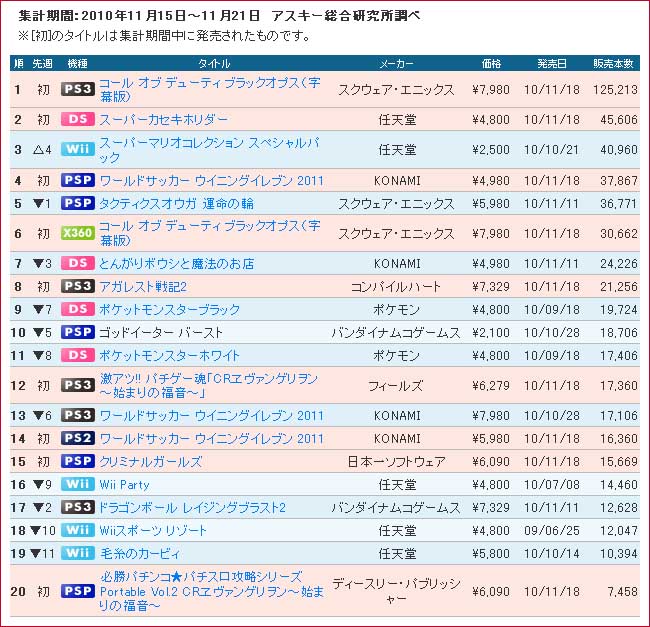Click the コンパイルハート maker cell
650x627 pixels.
coord(396,287)
